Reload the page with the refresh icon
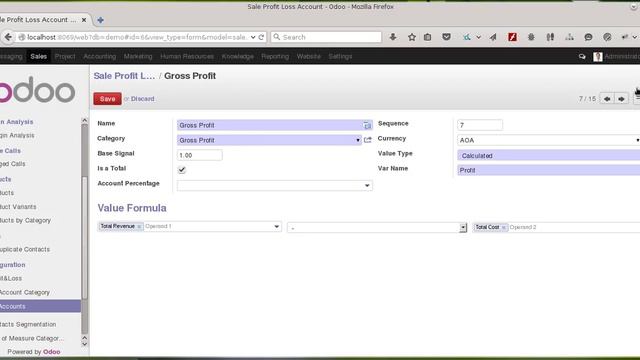This screenshot has width=640, height=360. click(261, 37)
